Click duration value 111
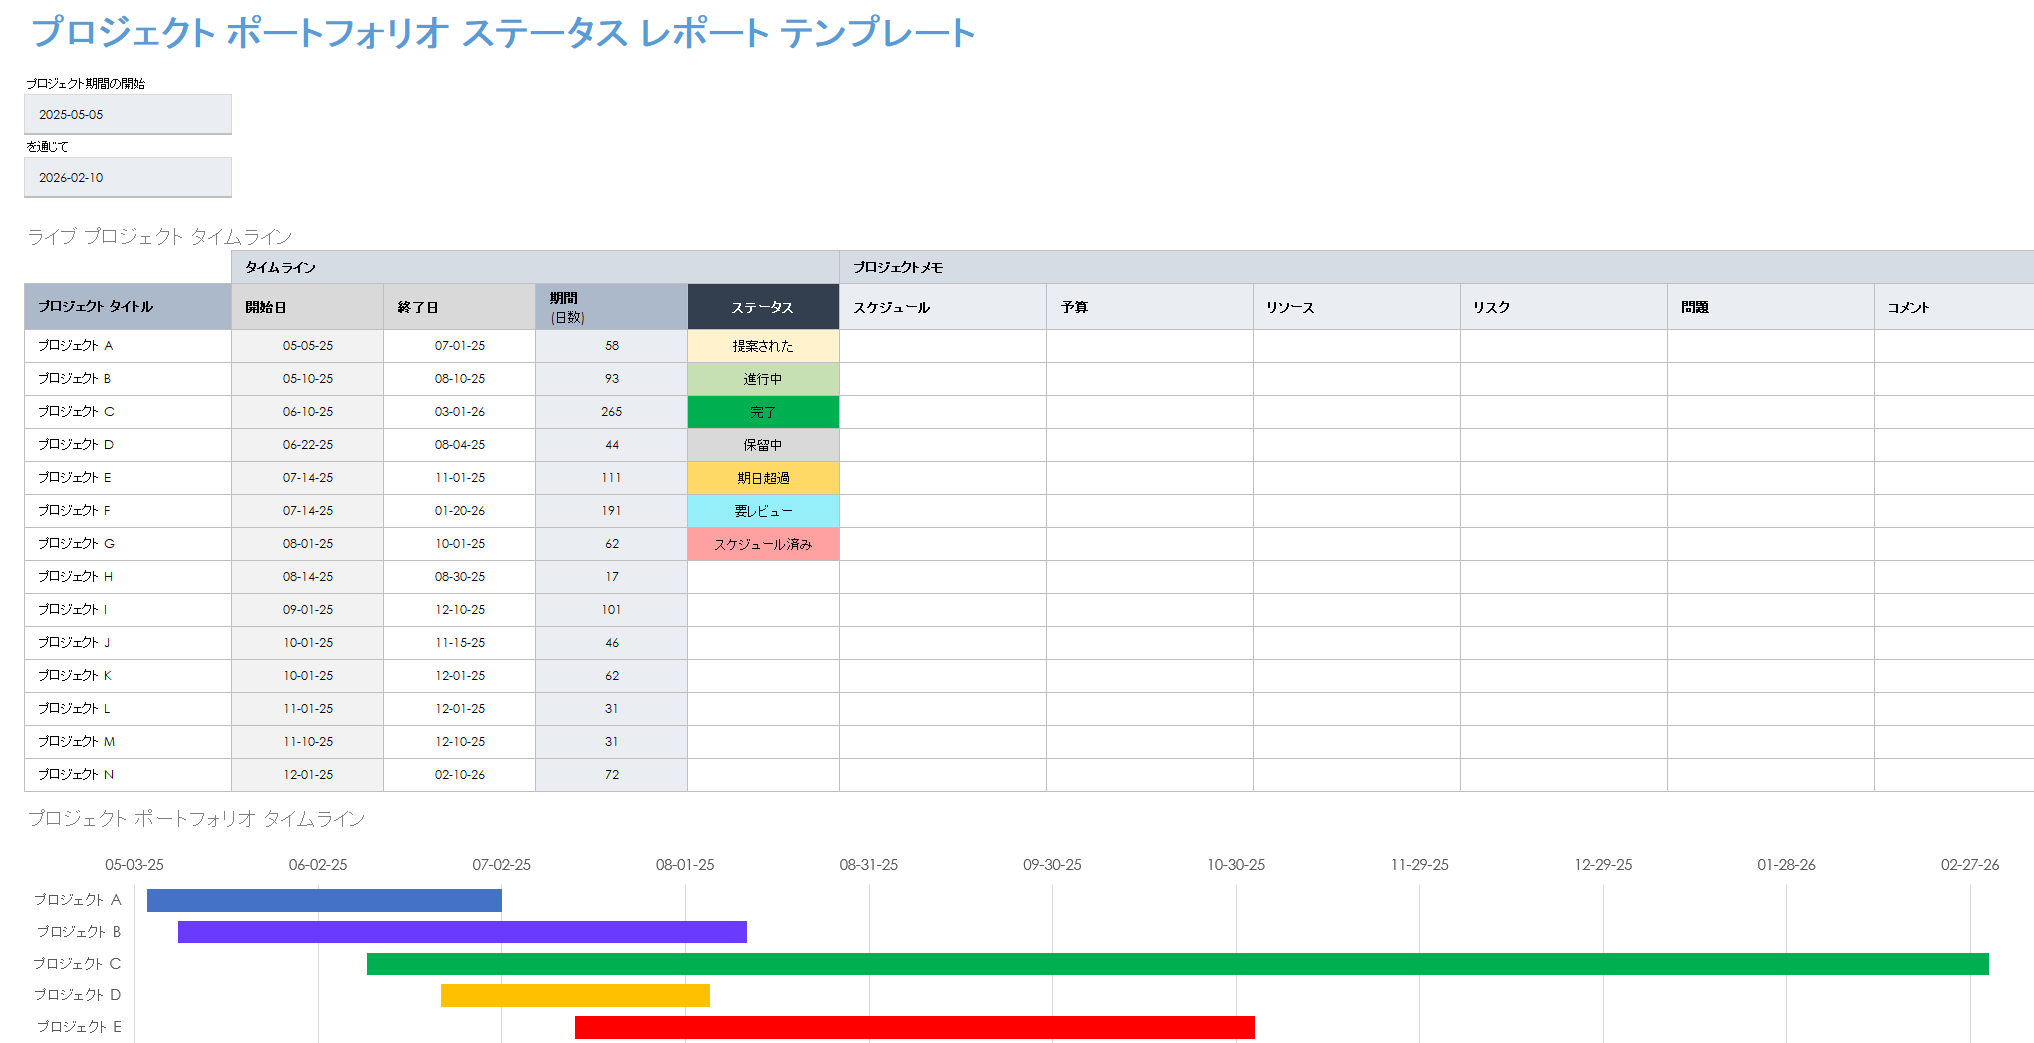Screen dimensions: 2034x1043 tap(612, 478)
